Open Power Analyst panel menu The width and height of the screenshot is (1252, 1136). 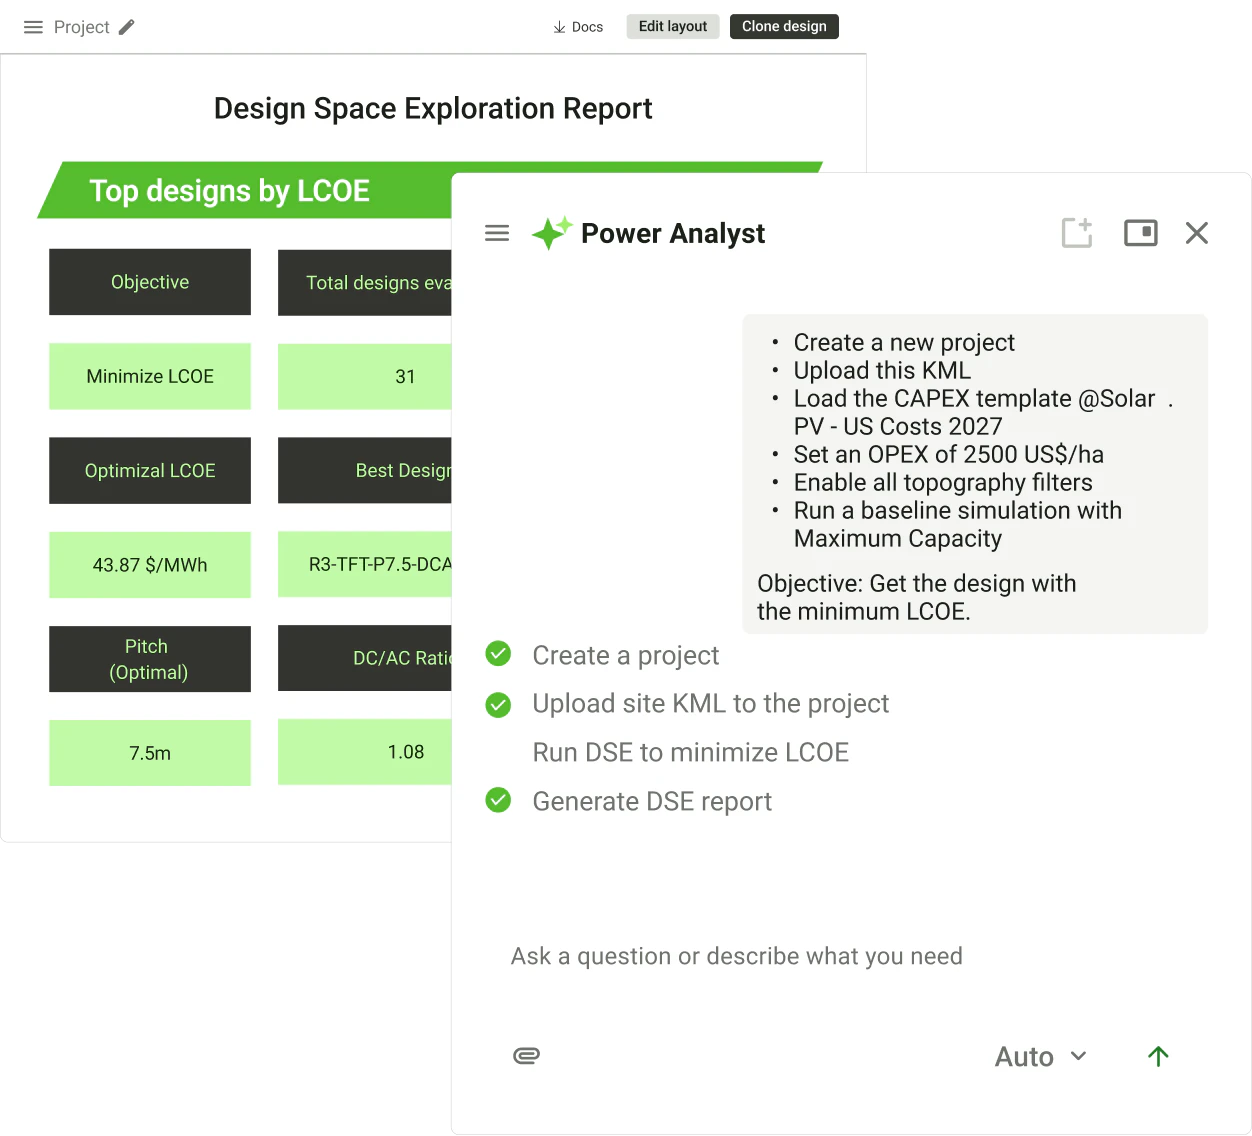[497, 233]
